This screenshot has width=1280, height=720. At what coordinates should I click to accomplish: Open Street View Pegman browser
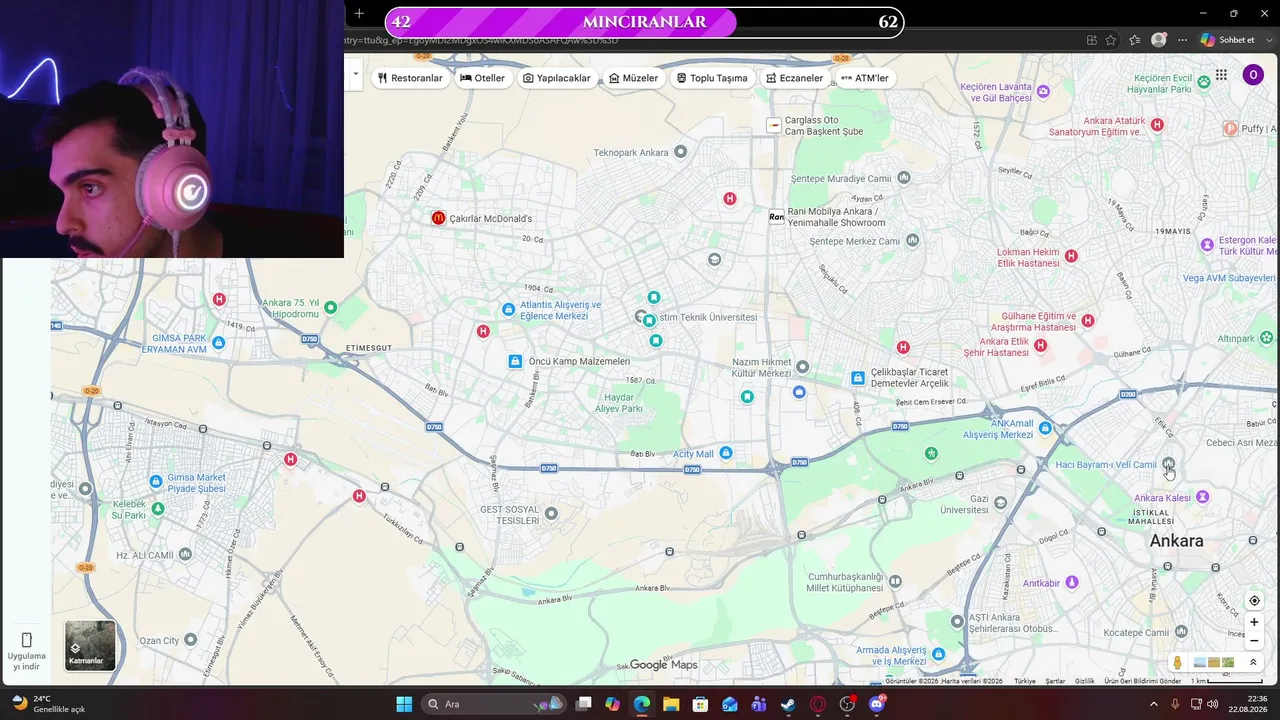pyautogui.click(x=1178, y=662)
